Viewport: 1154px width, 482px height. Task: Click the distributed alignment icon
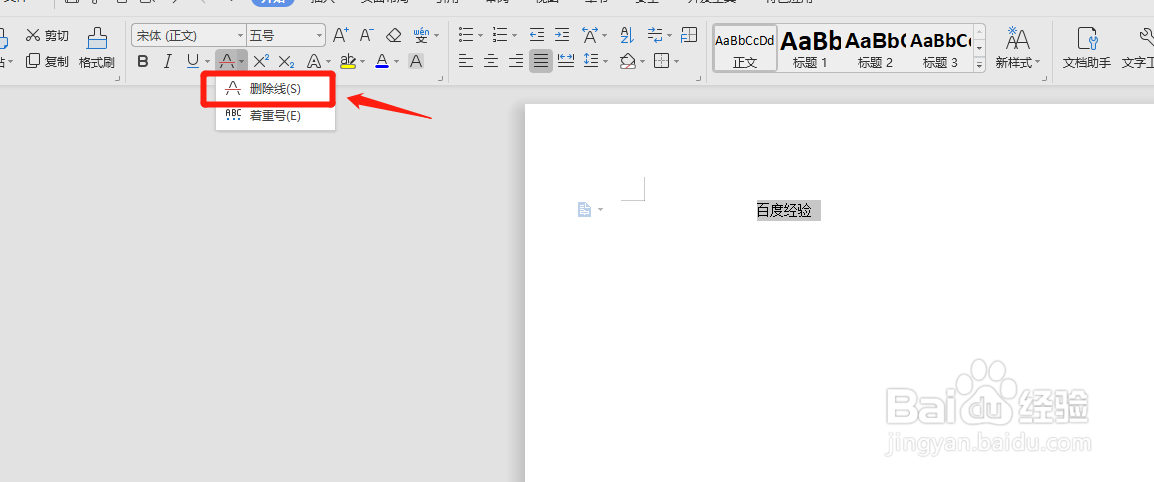coord(566,61)
